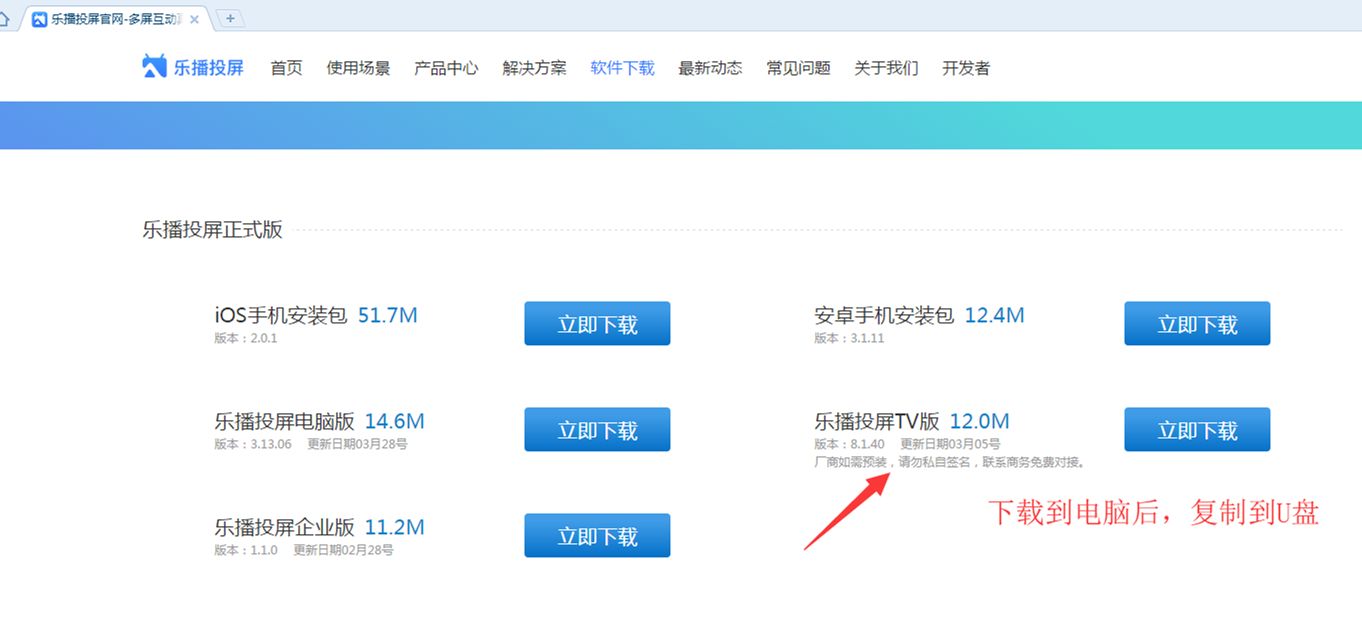Select the 软件下载 navigation item
This screenshot has width=1362, height=623.
(x=622, y=68)
